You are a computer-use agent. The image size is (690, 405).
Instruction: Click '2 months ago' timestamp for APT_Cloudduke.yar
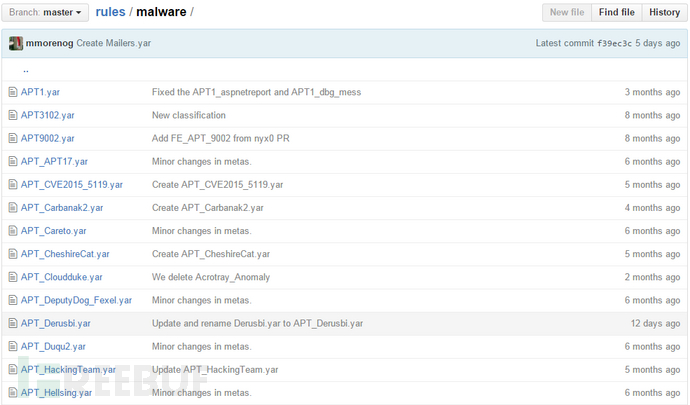(x=652, y=277)
